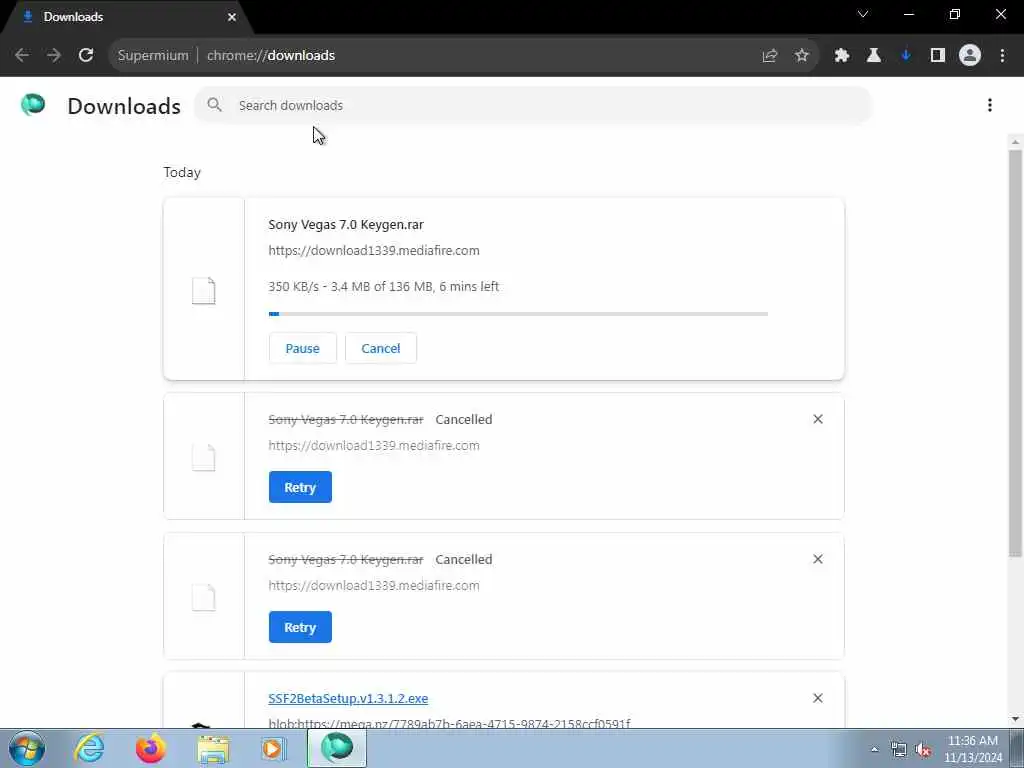The width and height of the screenshot is (1024, 768).
Task: Click the active download's mediafire URL text
Action: click(x=374, y=250)
